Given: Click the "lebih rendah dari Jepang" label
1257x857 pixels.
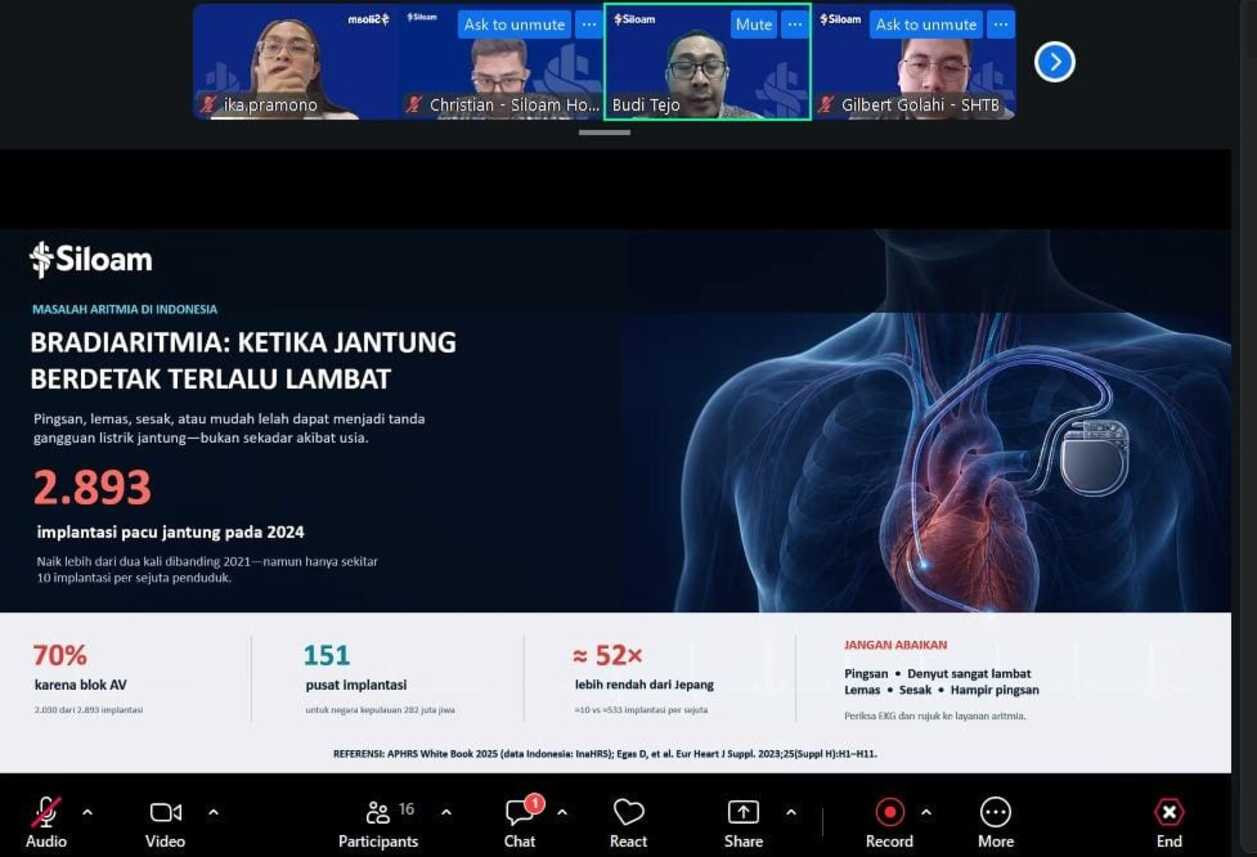Looking at the screenshot, I should (x=644, y=685).
